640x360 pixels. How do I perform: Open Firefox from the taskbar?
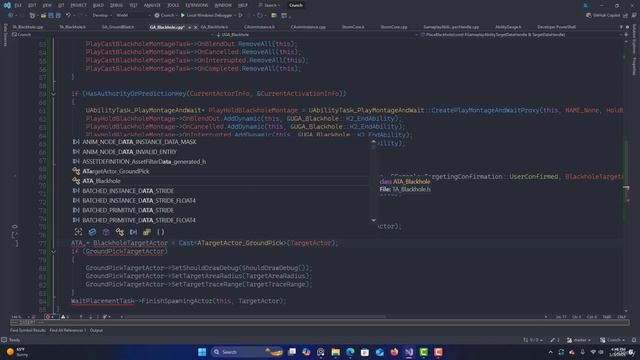click(394, 352)
